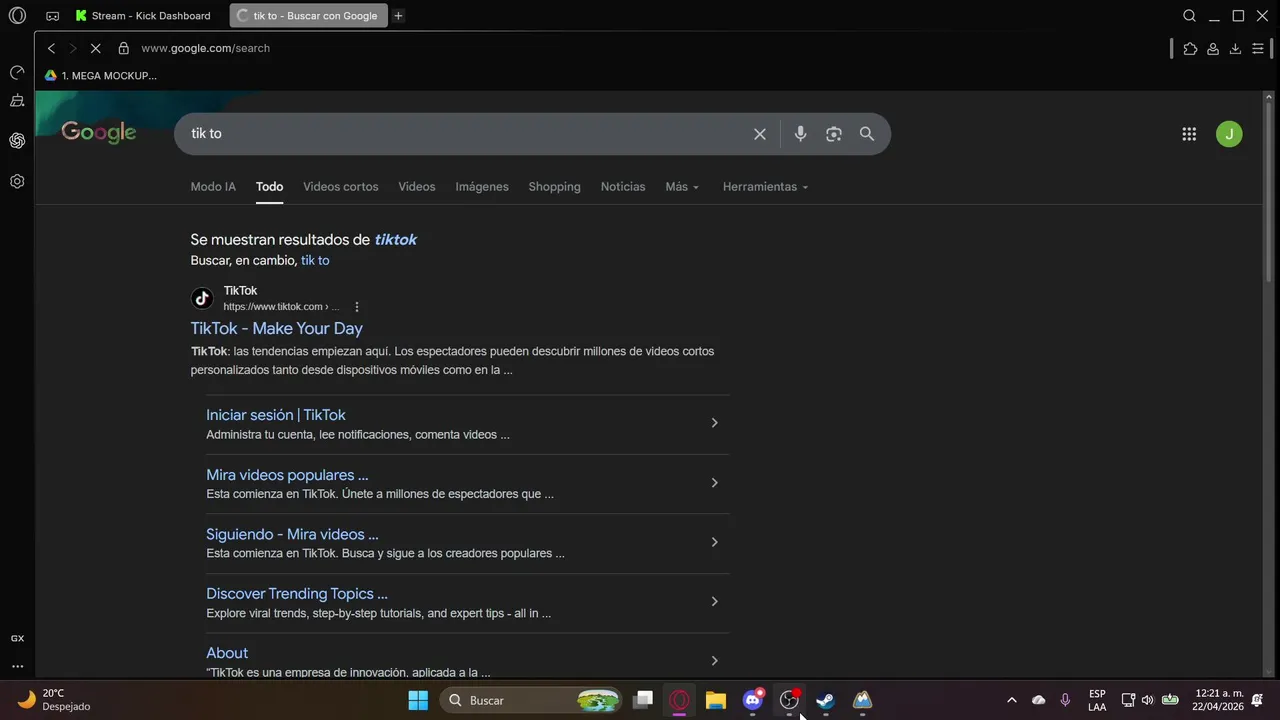Open the extensions puzzle icon
The width and height of the screenshot is (1280, 720).
[x=1190, y=48]
